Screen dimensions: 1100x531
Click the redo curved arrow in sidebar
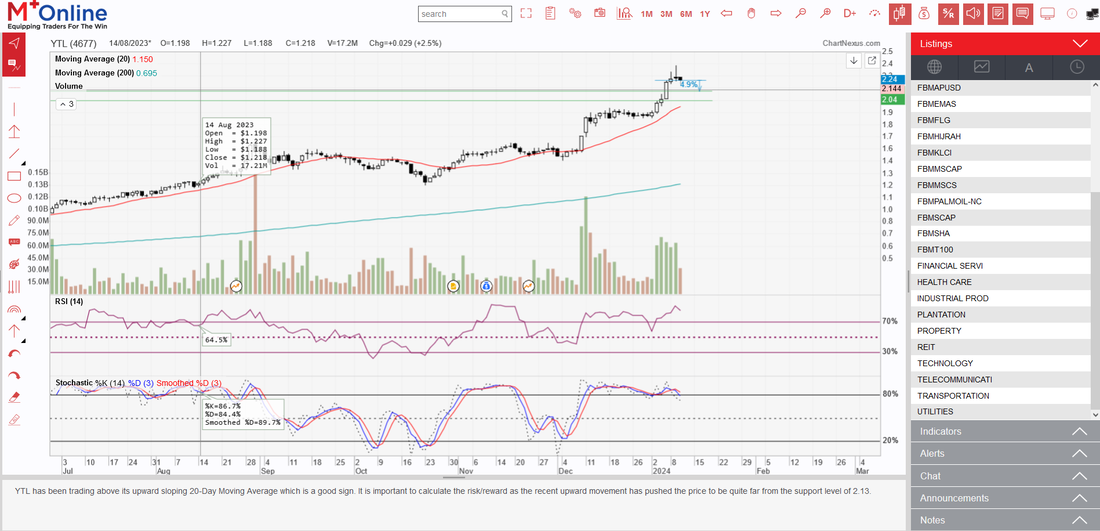13,375
